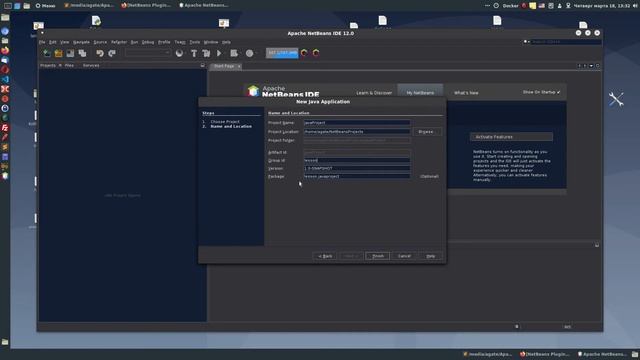Image resolution: width=640 pixels, height=360 pixels.
Task: Click the Debug Project toolbar icon
Action: tap(234, 53)
